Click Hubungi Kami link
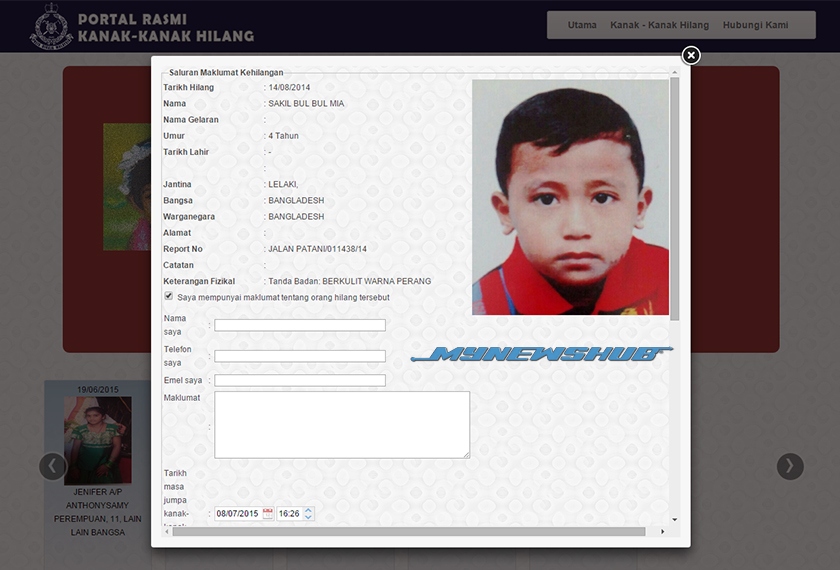This screenshot has height=570, width=840. pyautogui.click(x=755, y=25)
